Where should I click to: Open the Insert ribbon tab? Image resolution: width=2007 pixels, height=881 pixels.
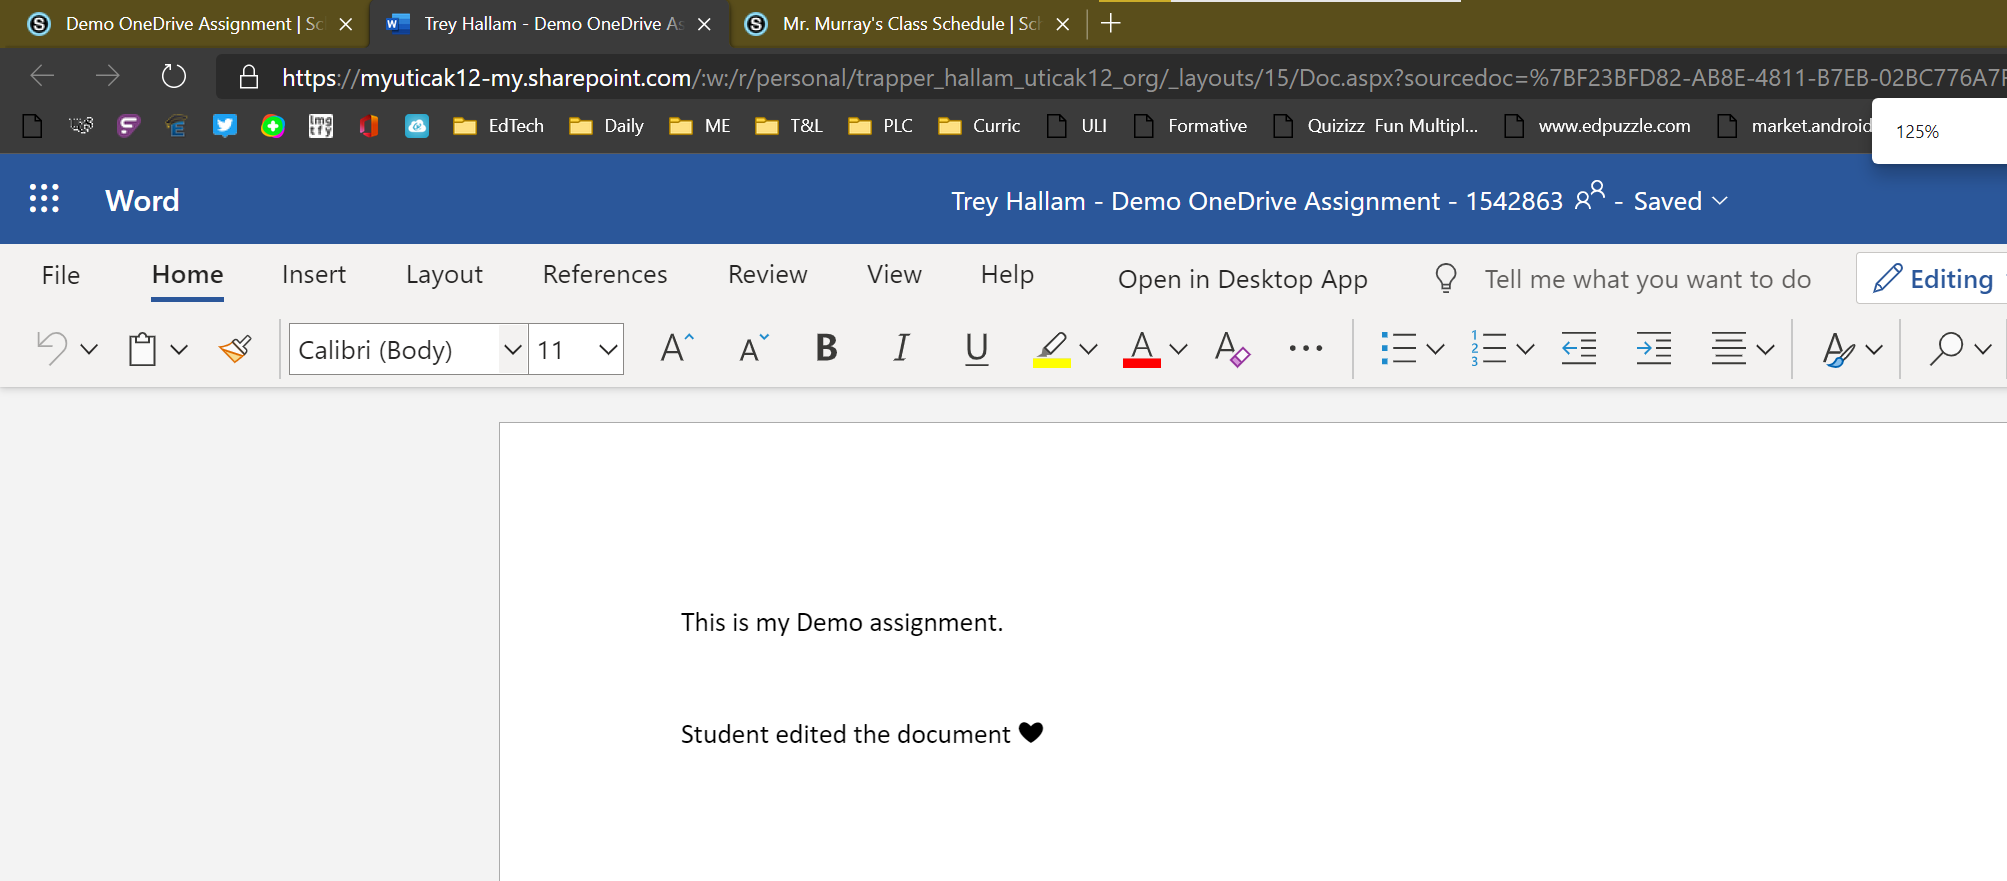tap(313, 275)
